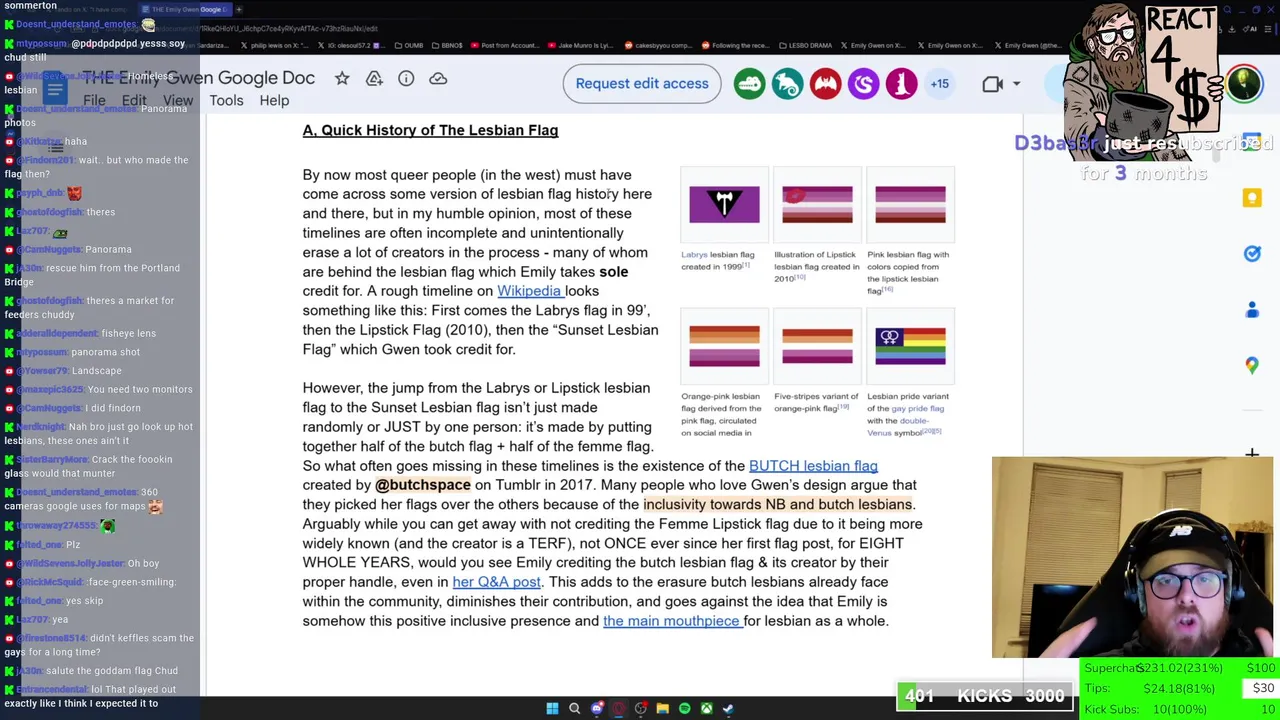
Task: Open the pink meerkat anonymous viewer avatar
Action: point(901,84)
